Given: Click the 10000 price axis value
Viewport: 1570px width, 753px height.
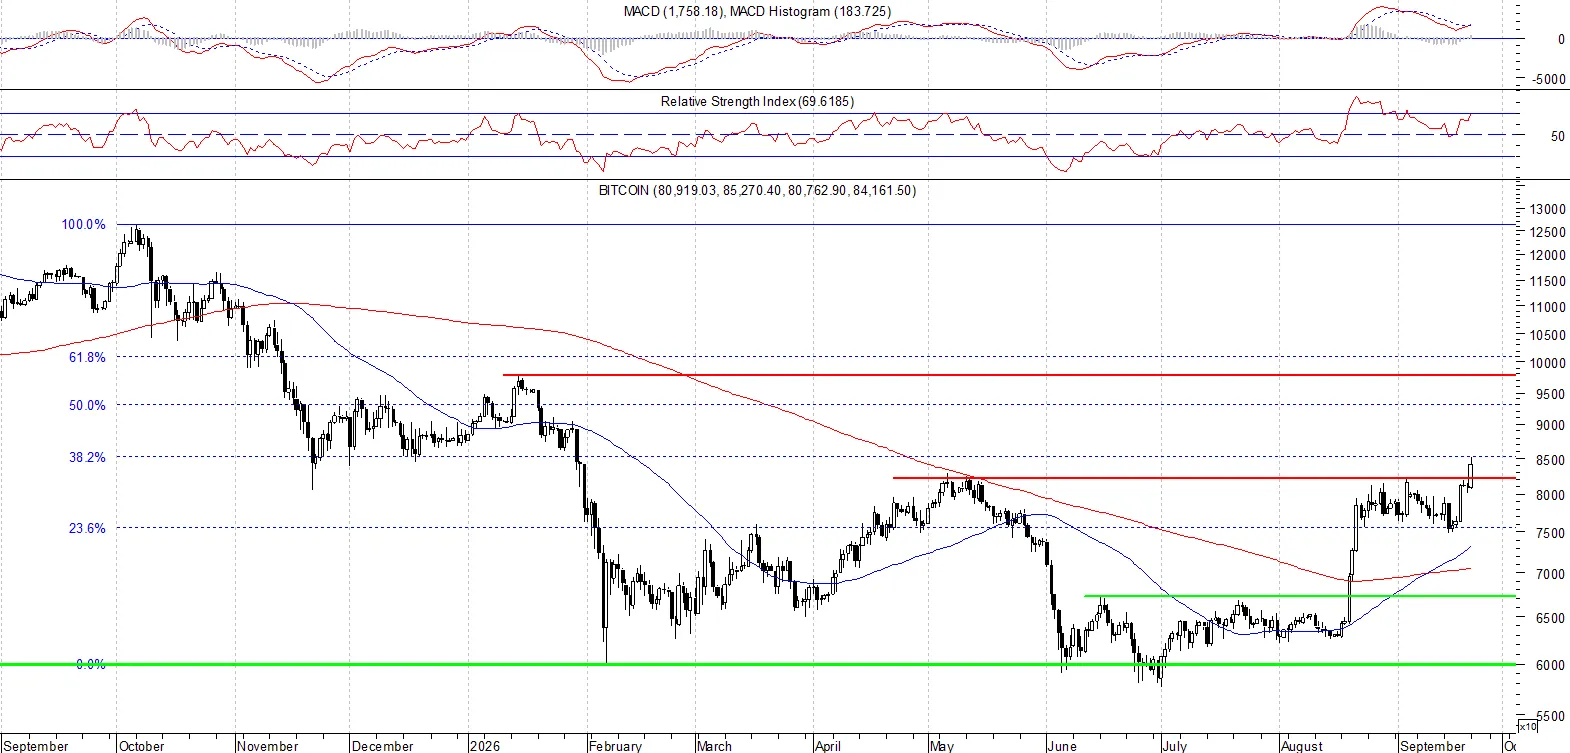Looking at the screenshot, I should pyautogui.click(x=1547, y=363).
